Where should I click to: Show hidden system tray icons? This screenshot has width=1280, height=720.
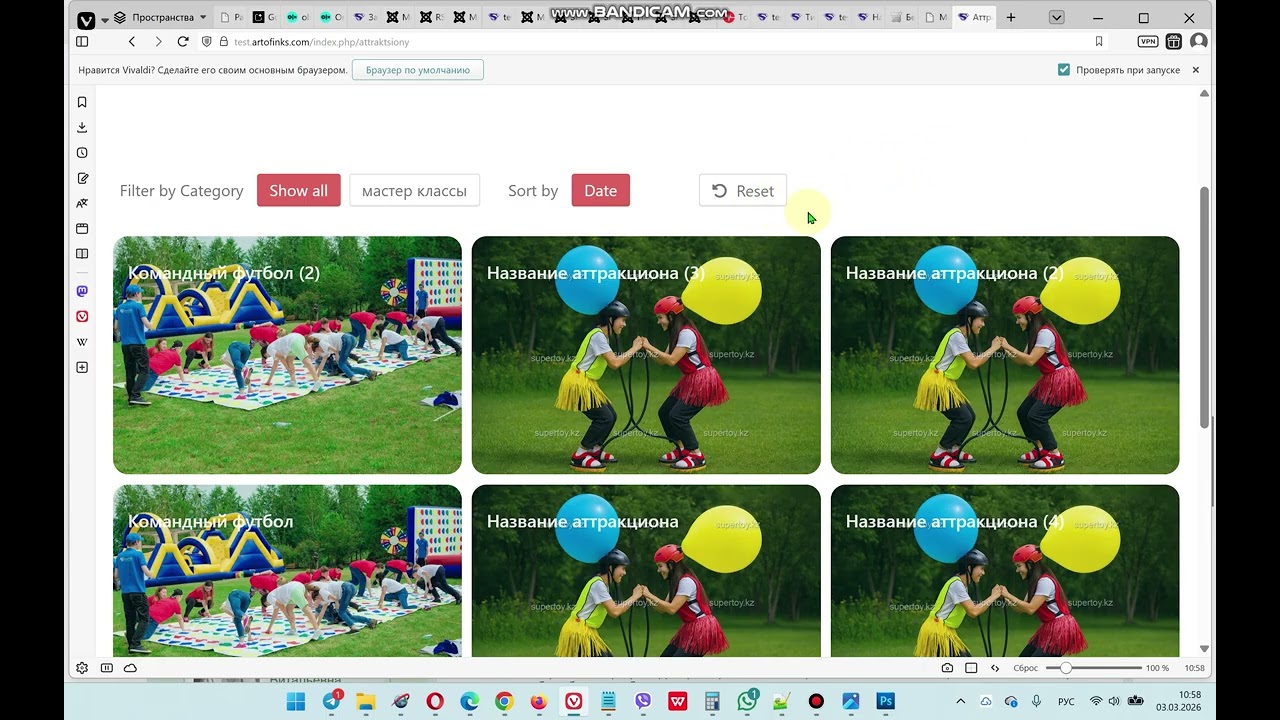961,701
